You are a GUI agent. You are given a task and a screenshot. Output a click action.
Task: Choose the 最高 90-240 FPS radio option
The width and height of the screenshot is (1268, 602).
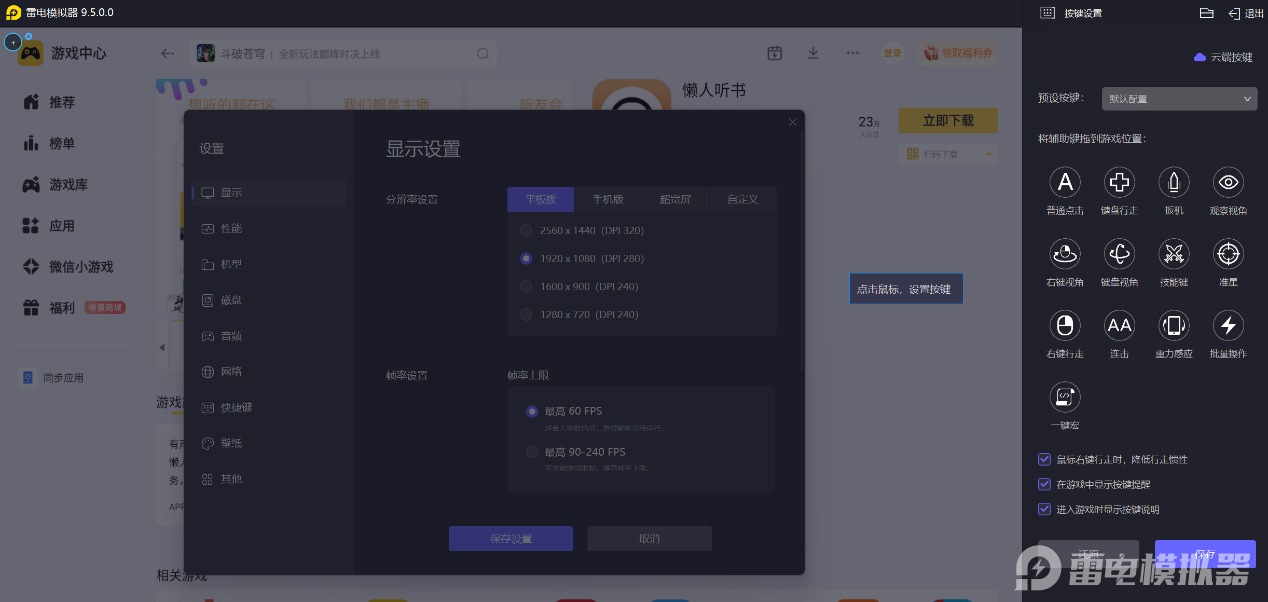tap(532, 452)
